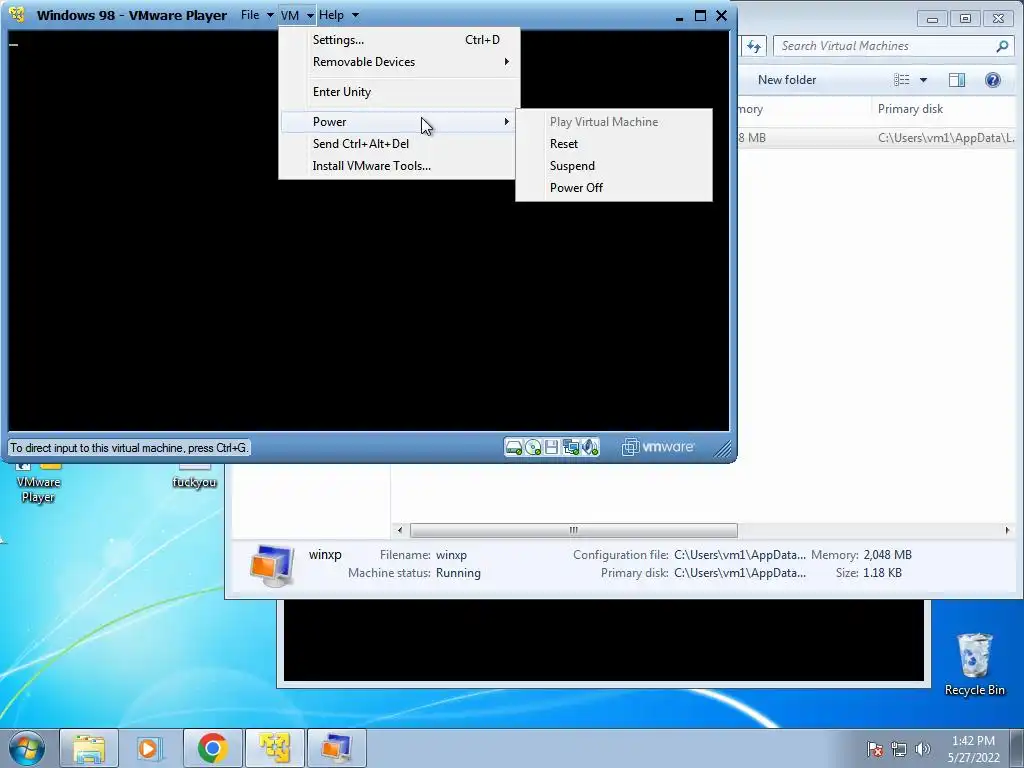Click the hard disk status icon in VMware Player

(x=514, y=447)
